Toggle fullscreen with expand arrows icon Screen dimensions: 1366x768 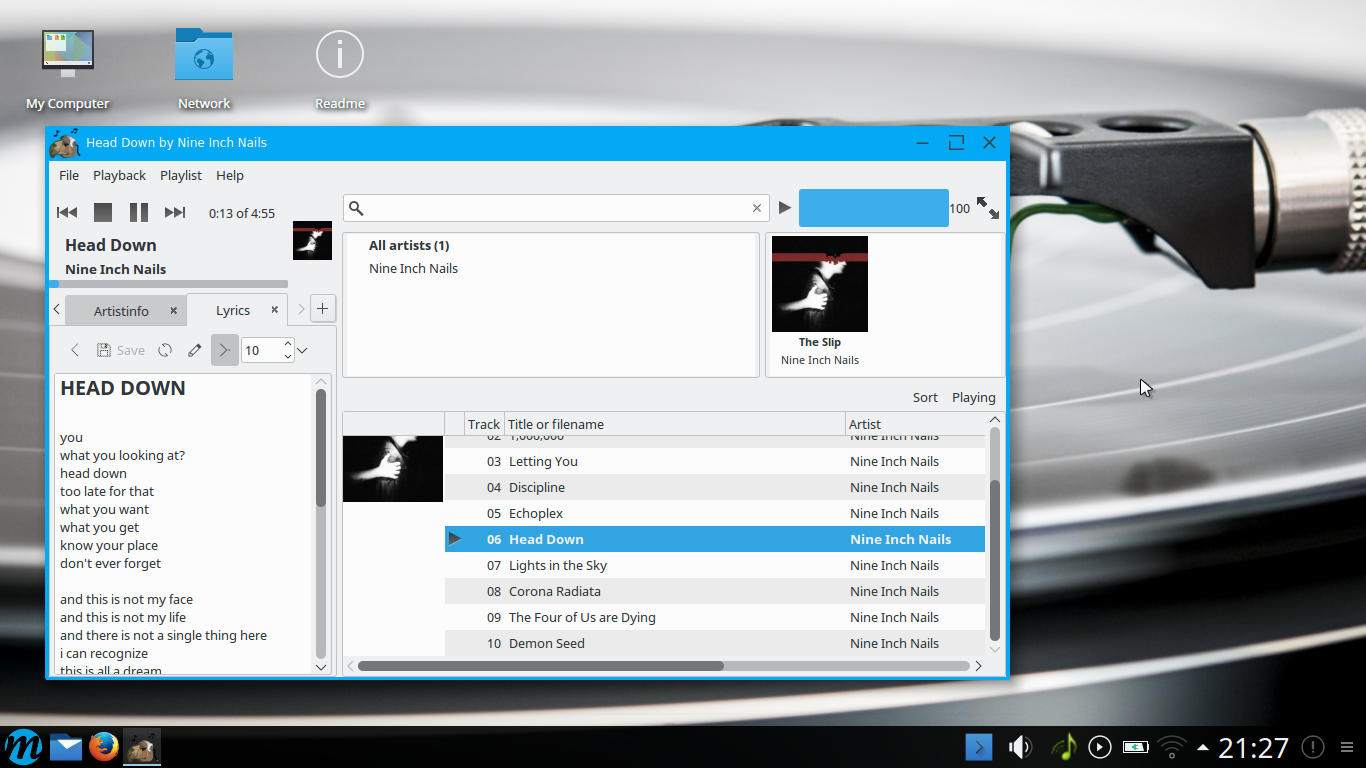tap(988, 208)
